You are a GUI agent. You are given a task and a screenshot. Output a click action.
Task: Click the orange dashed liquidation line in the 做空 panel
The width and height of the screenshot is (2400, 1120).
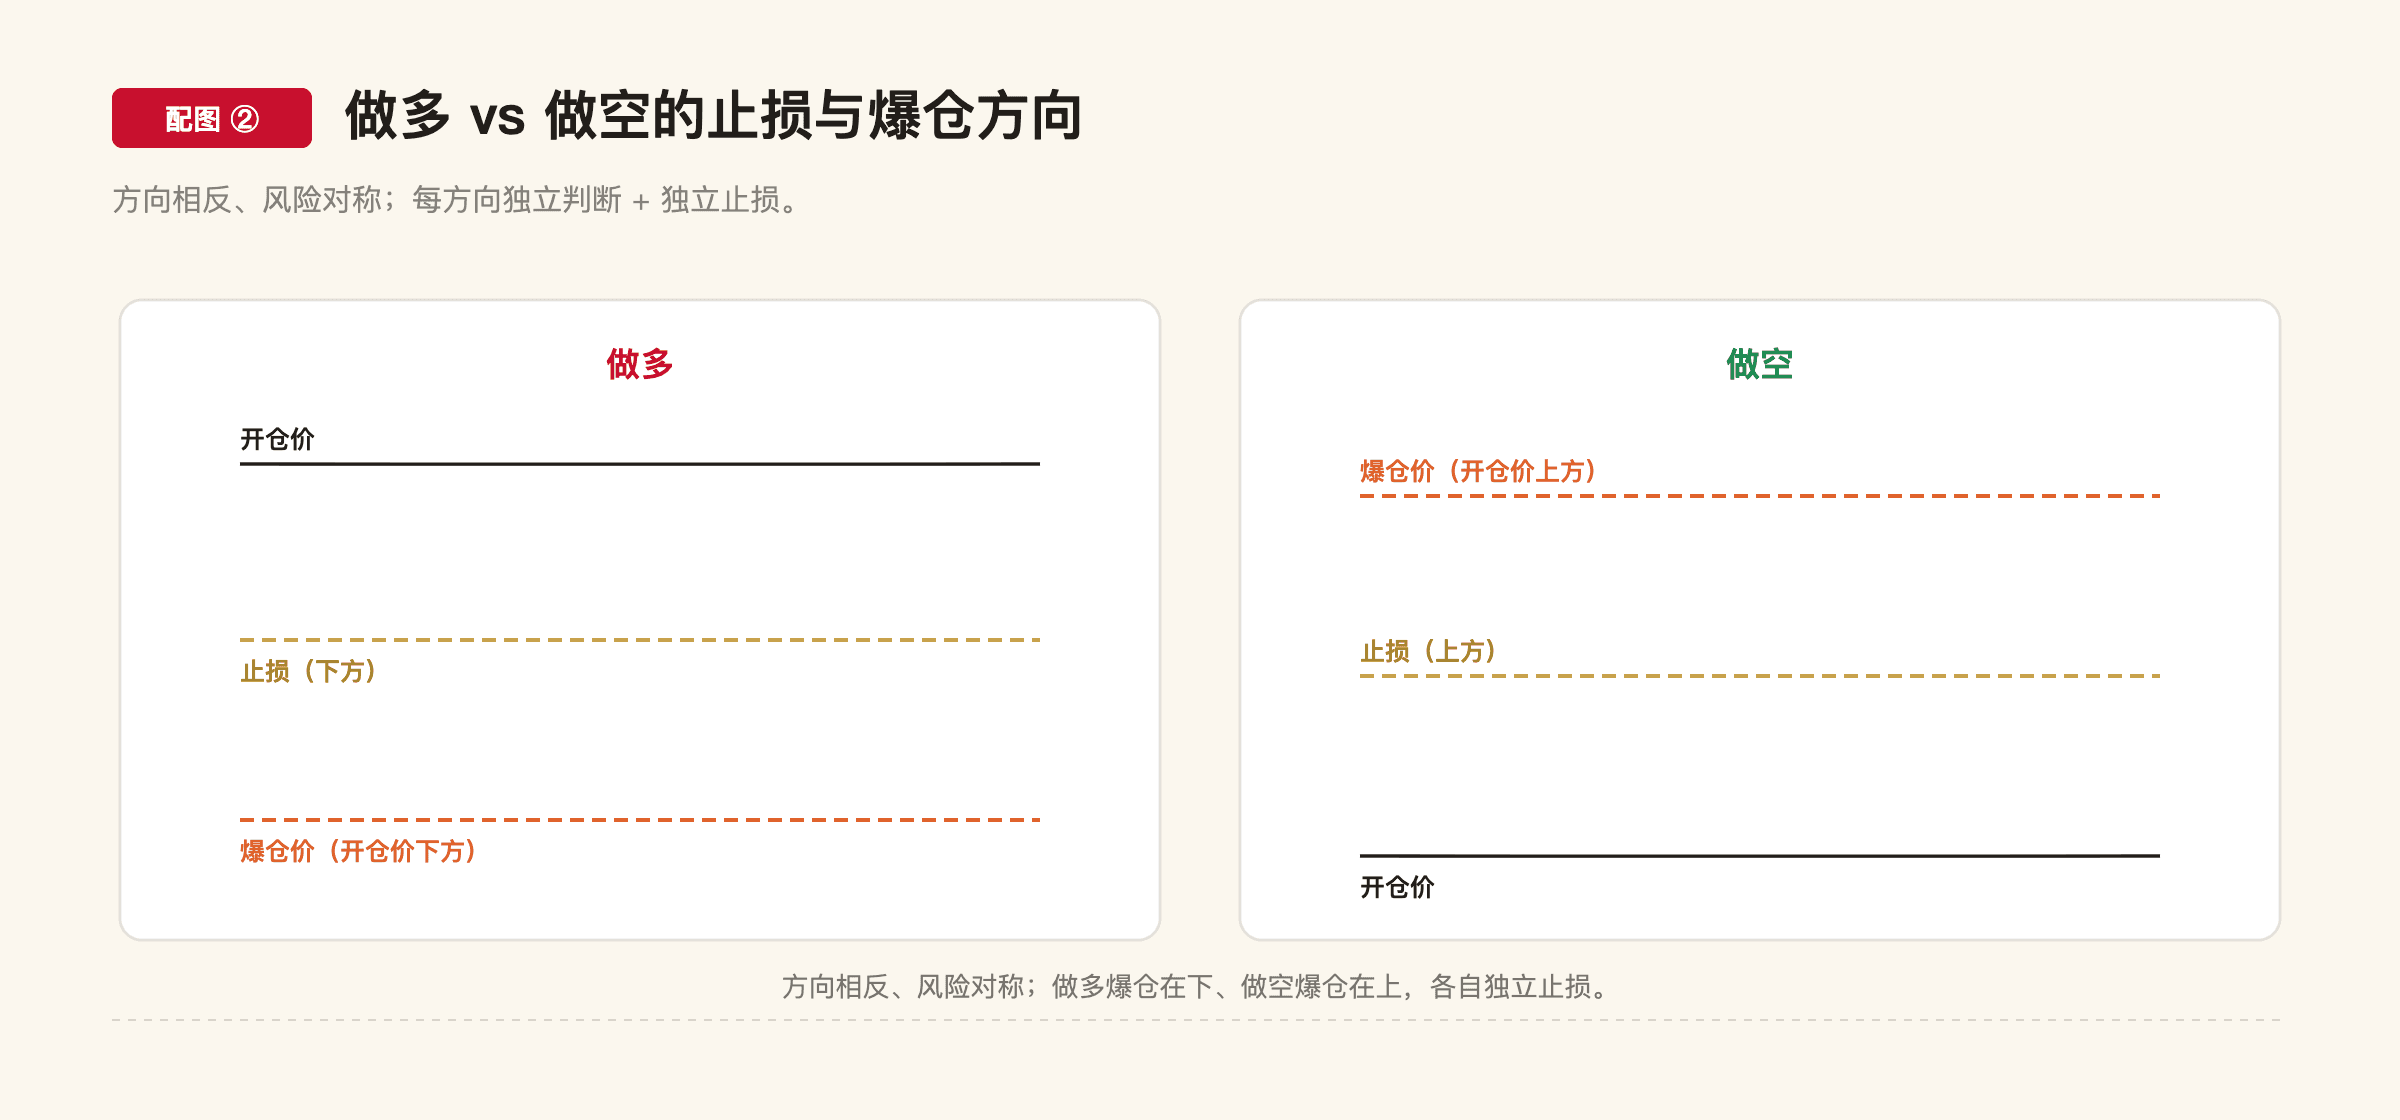click(x=1760, y=496)
